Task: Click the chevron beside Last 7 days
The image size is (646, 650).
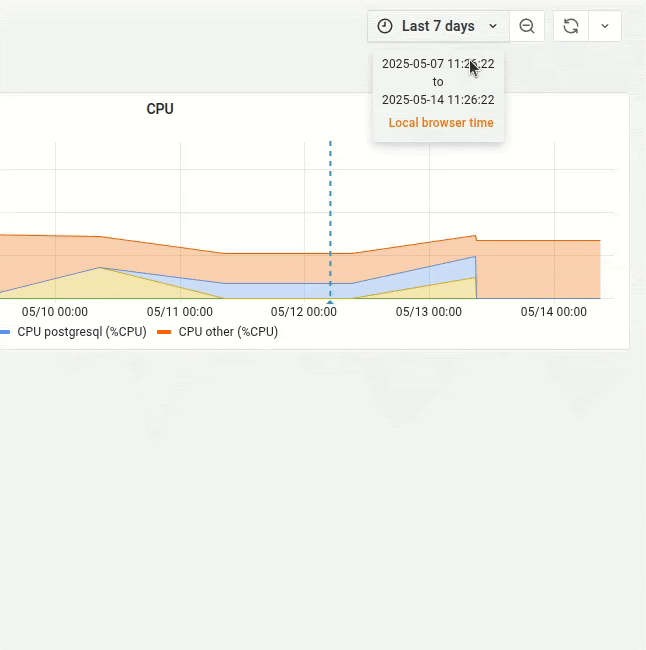Action: point(493,26)
